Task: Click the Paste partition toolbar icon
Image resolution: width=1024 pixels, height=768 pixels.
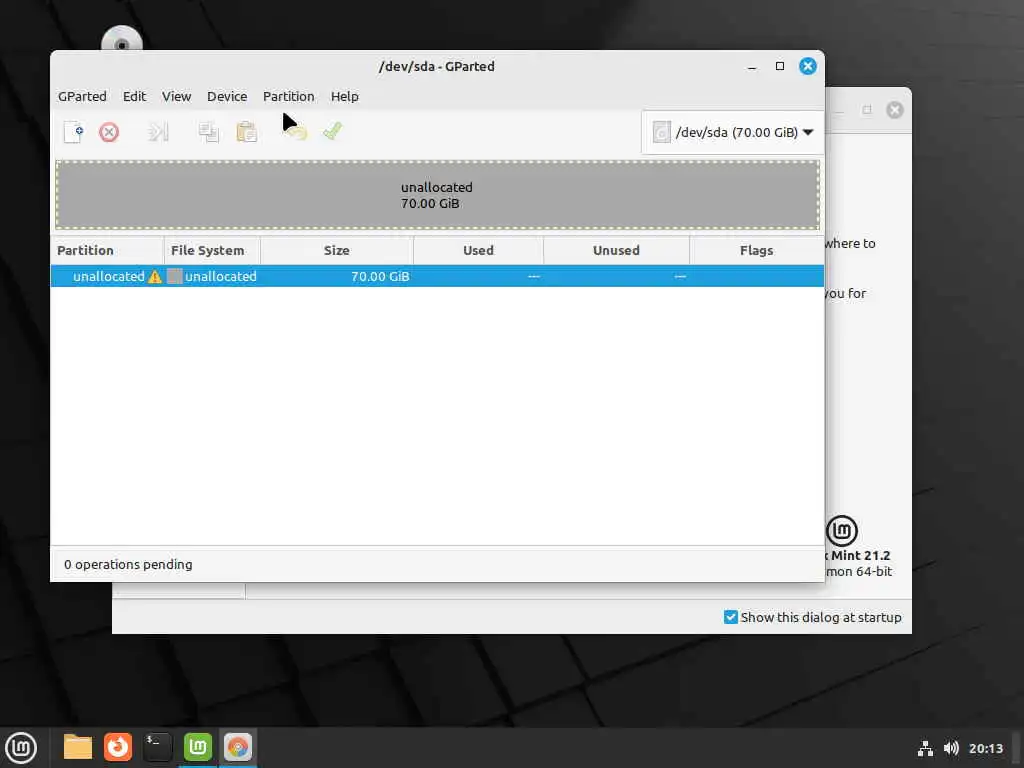Action: pyautogui.click(x=246, y=133)
